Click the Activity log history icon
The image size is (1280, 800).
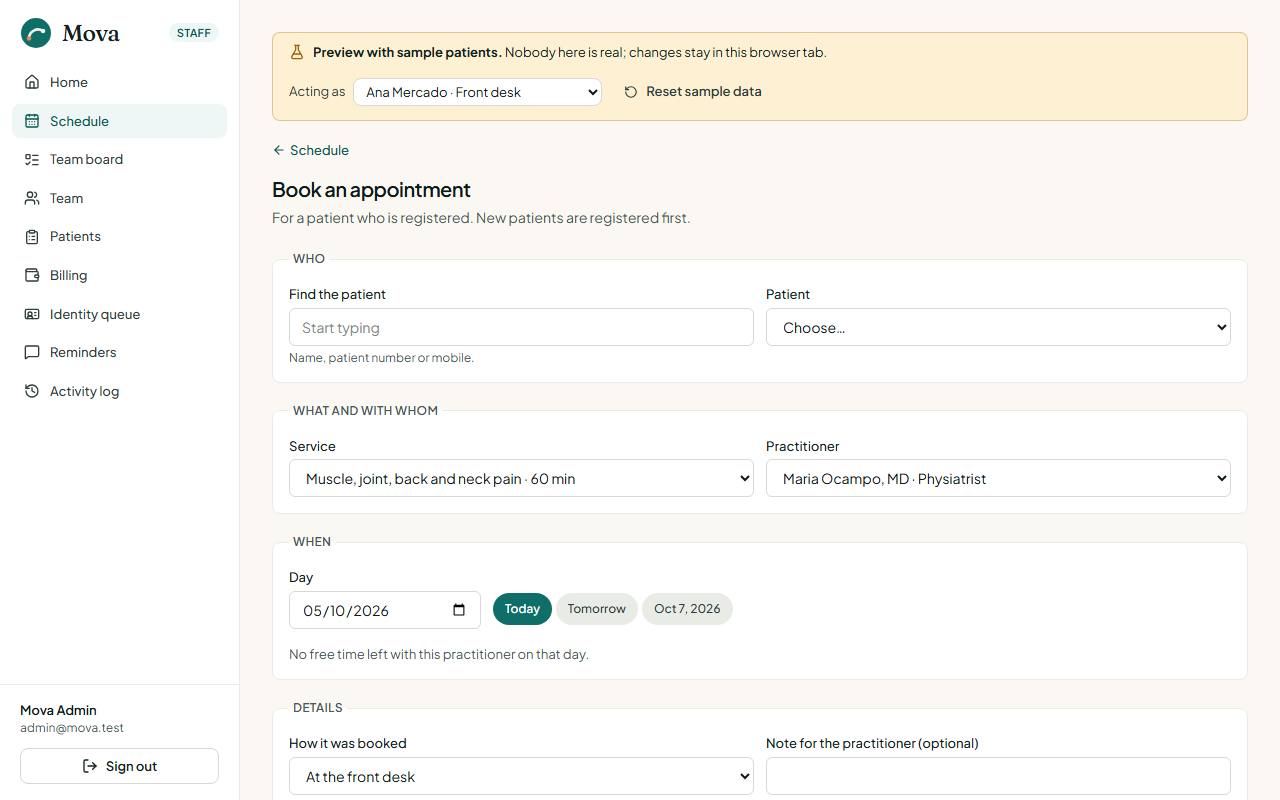pyautogui.click(x=32, y=391)
